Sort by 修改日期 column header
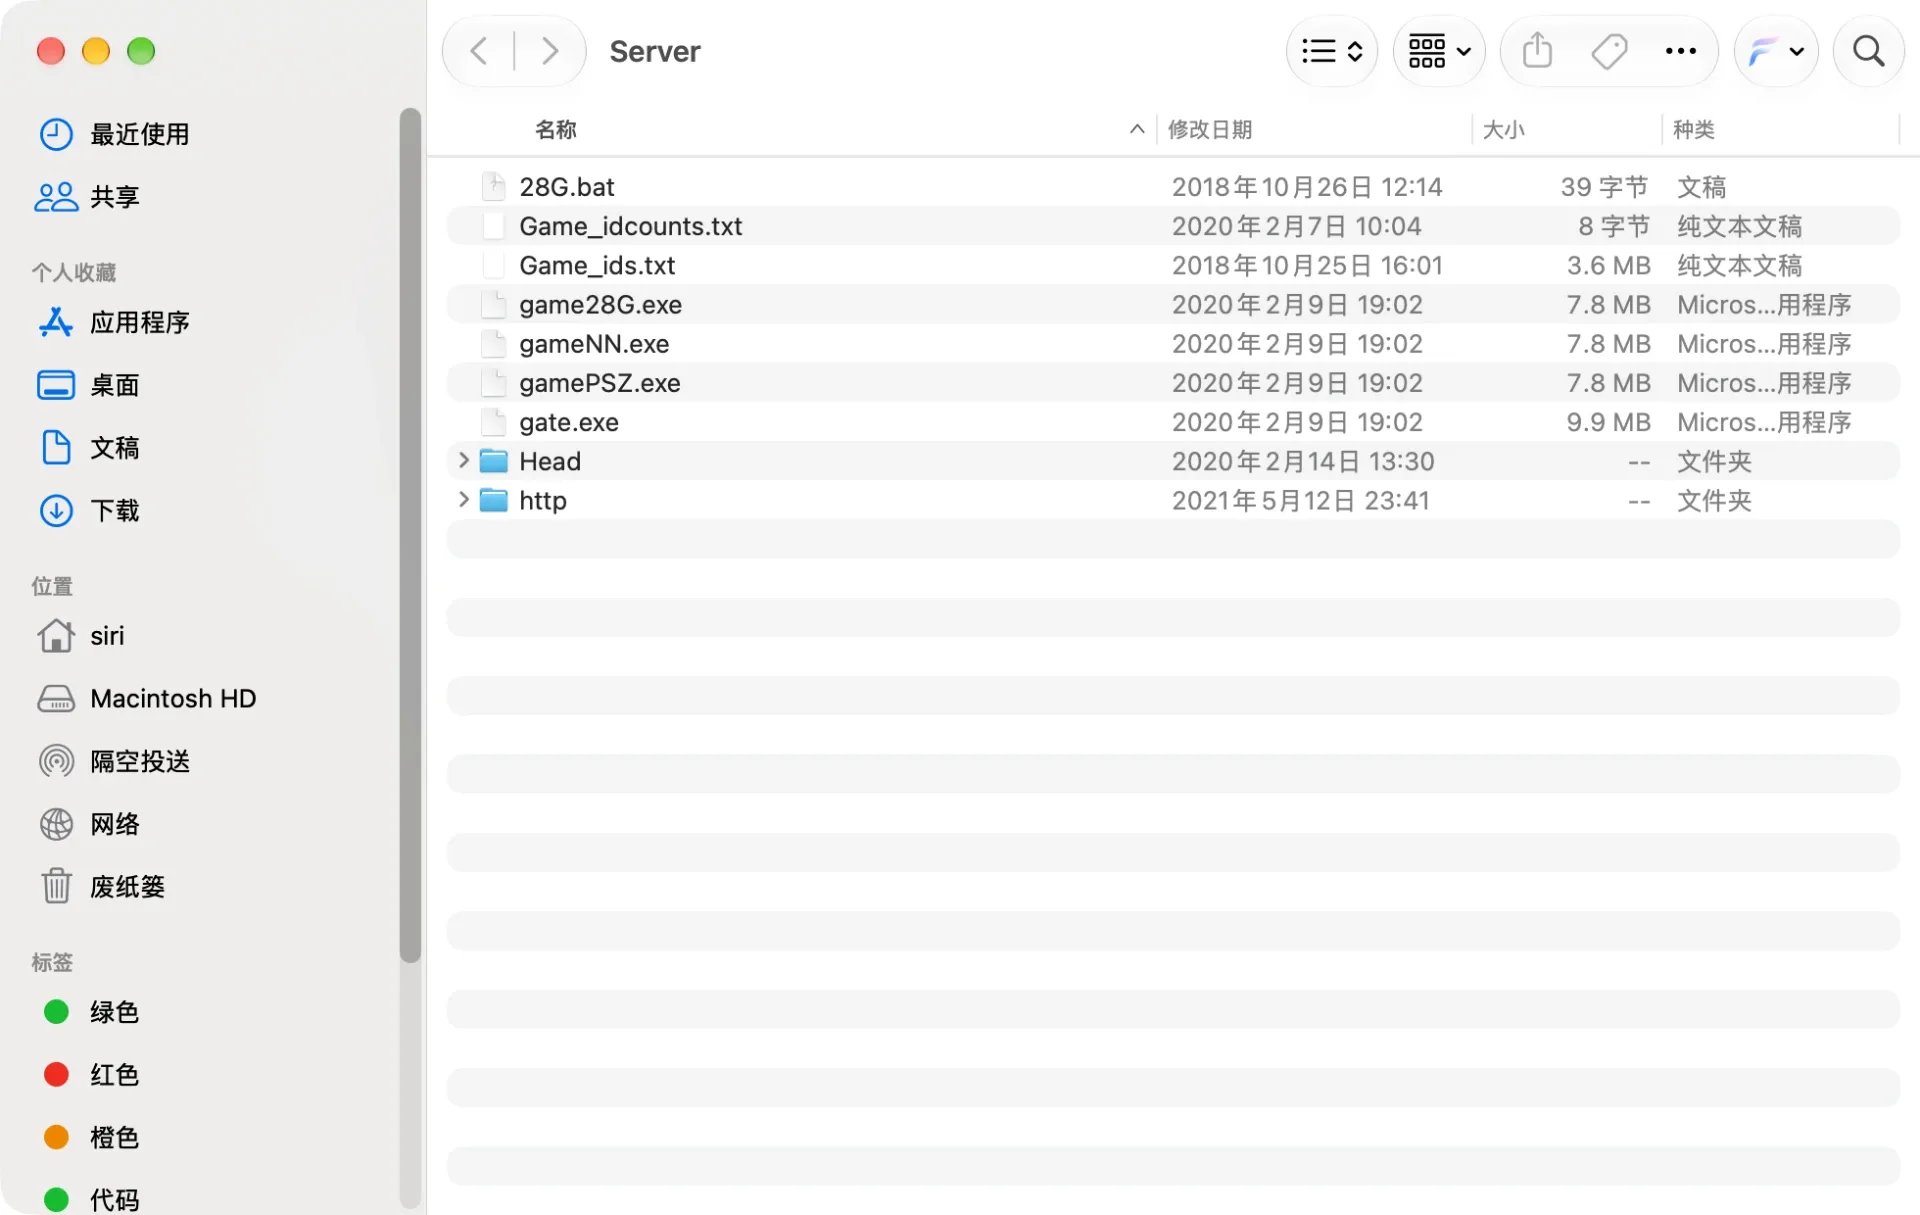This screenshot has height=1215, width=1920. [1210, 129]
